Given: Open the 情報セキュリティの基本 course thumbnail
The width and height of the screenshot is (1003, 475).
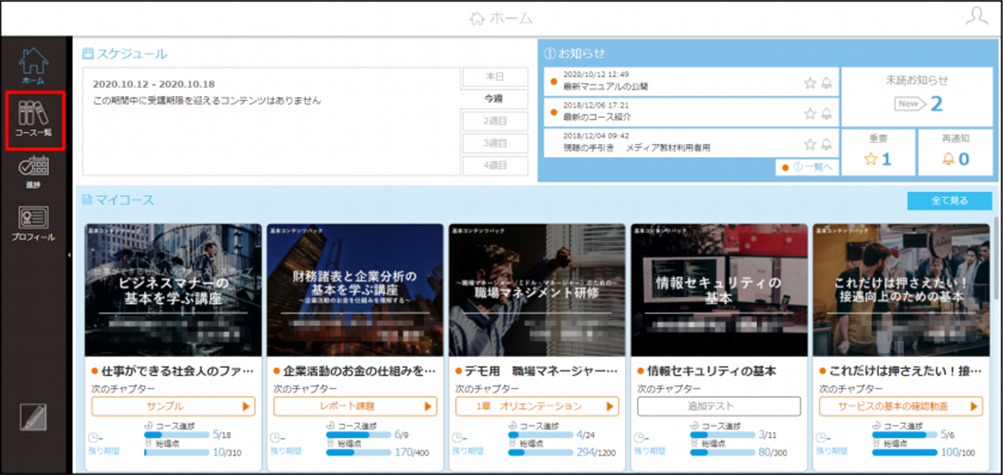Looking at the screenshot, I should (720, 290).
